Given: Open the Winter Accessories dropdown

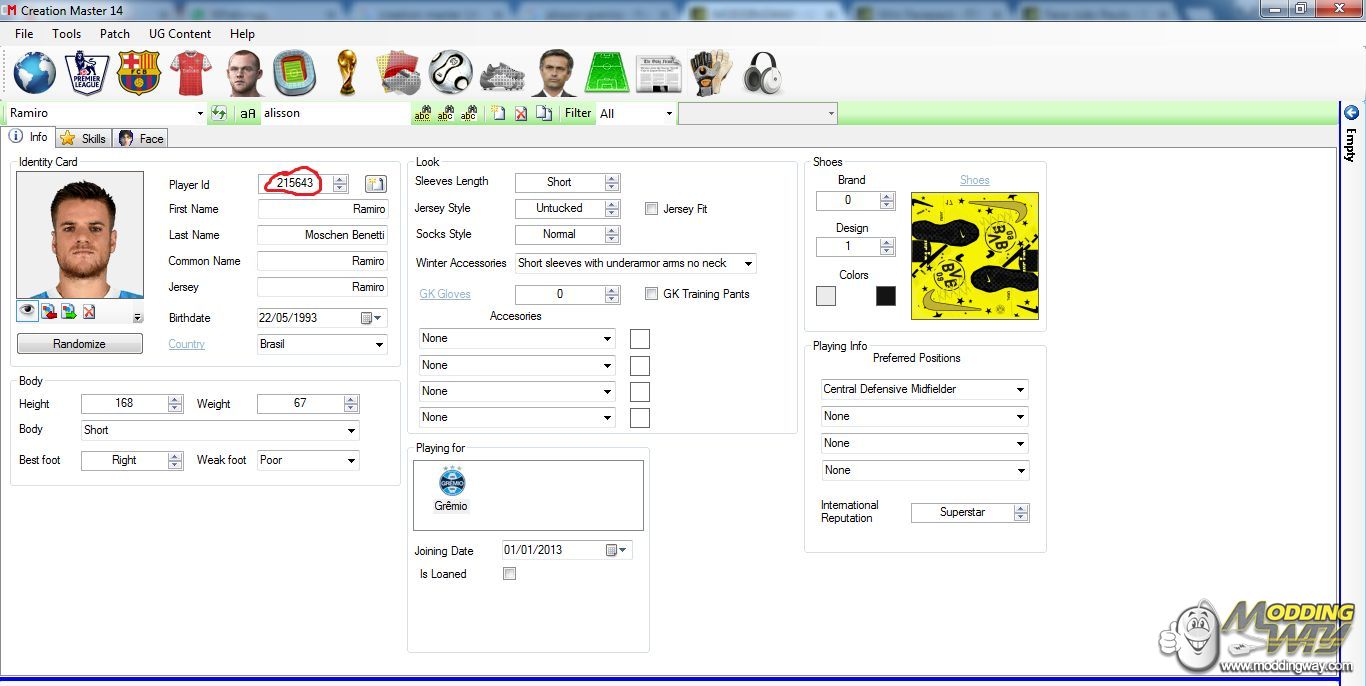Looking at the screenshot, I should tap(748, 263).
